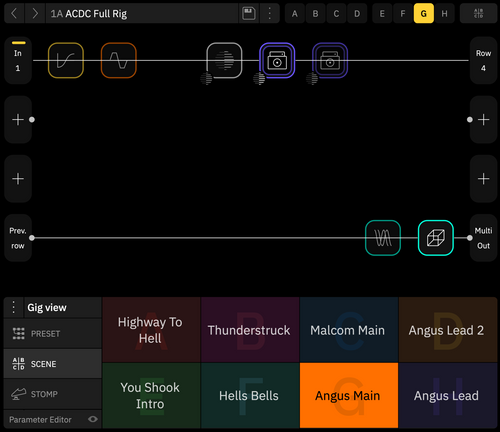
Task: Click the Parameter Editor label
Action: click(x=40, y=420)
